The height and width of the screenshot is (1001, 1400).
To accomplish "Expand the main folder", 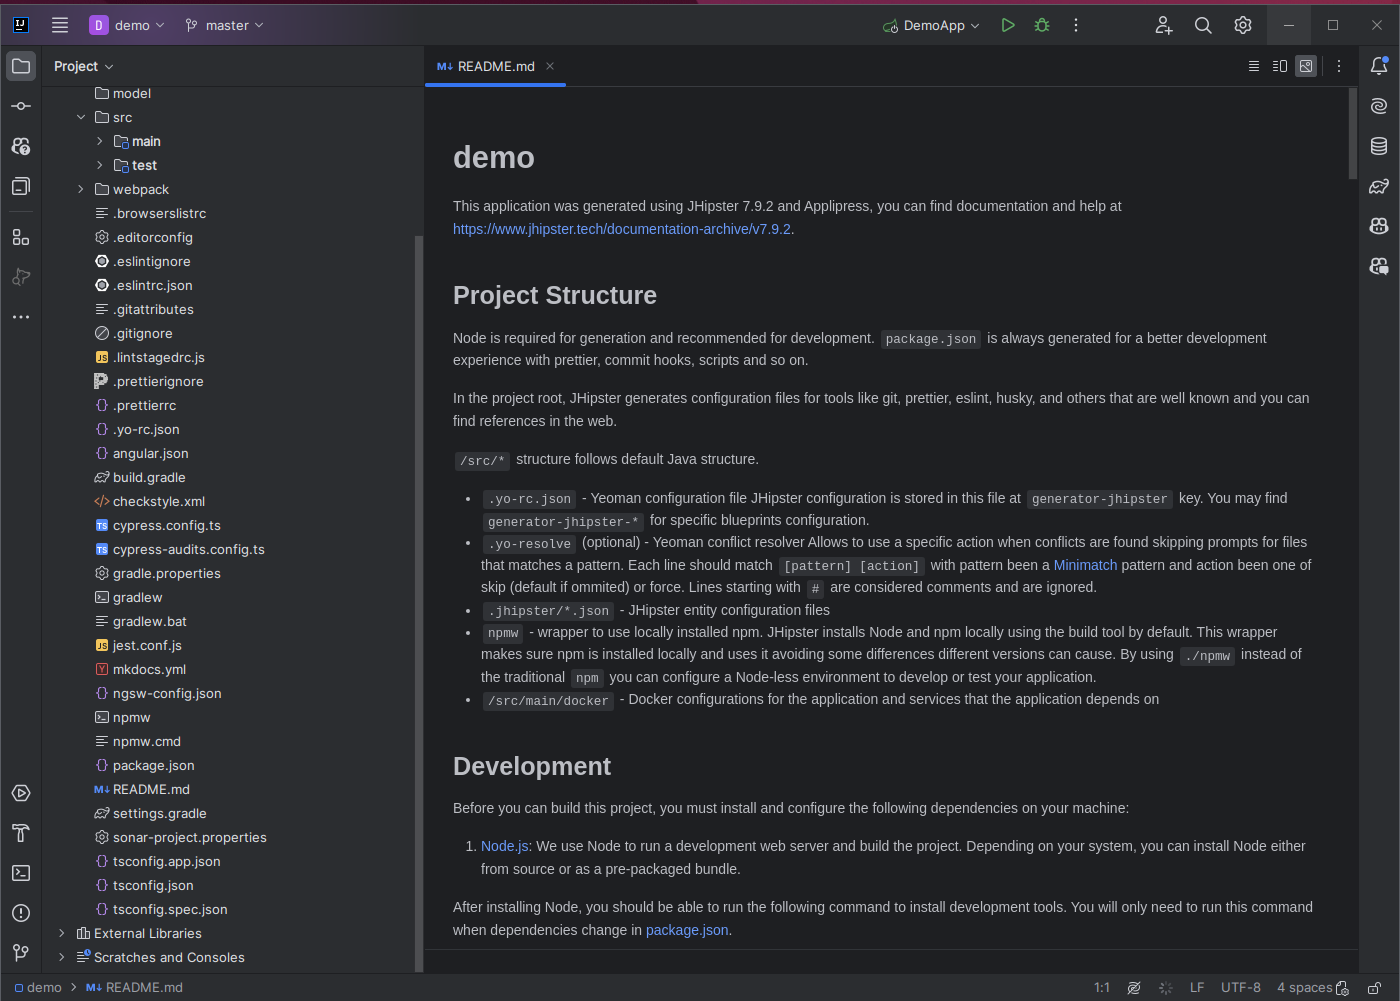I will click(x=100, y=141).
